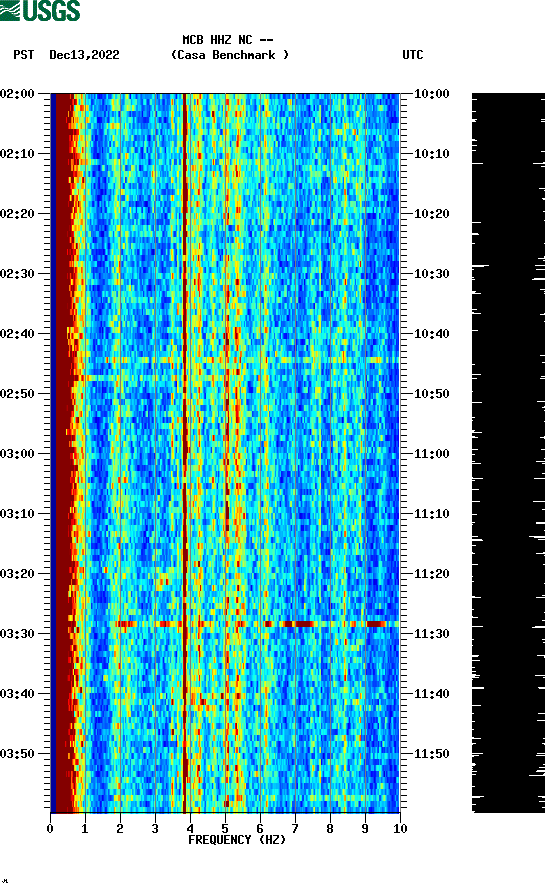Click the '2' frequency axis tick label

120,829
